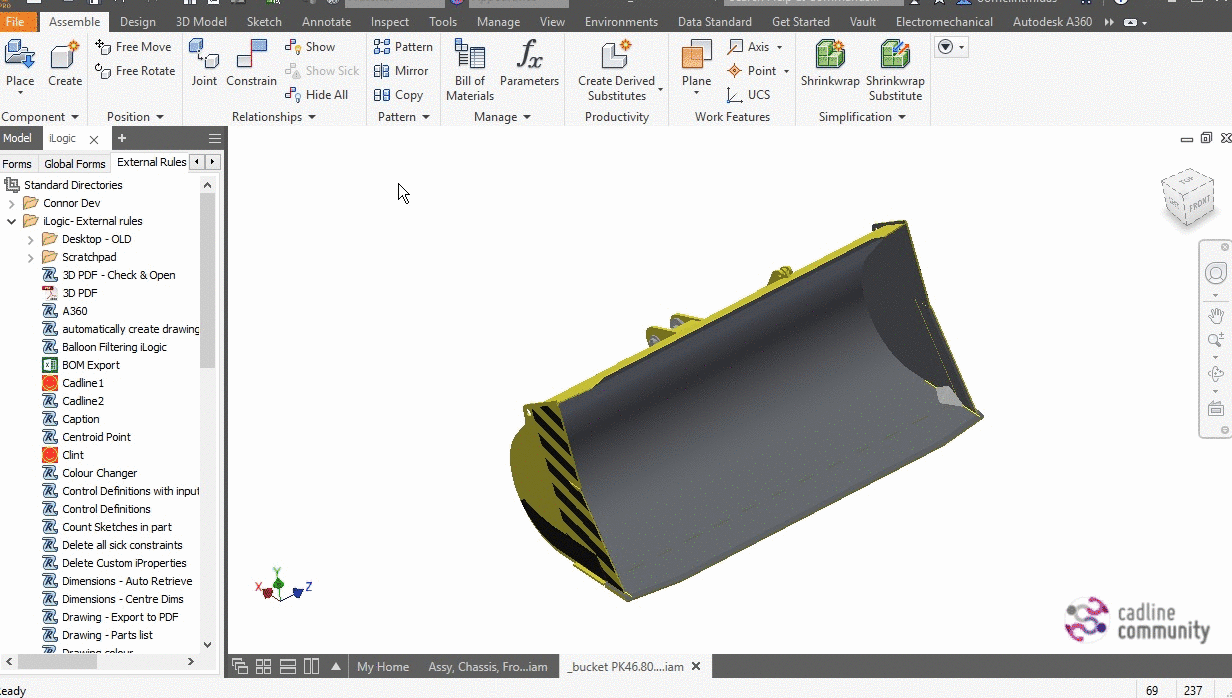Add a new browser panel with plus
The width and height of the screenshot is (1232, 698).
[x=122, y=139]
